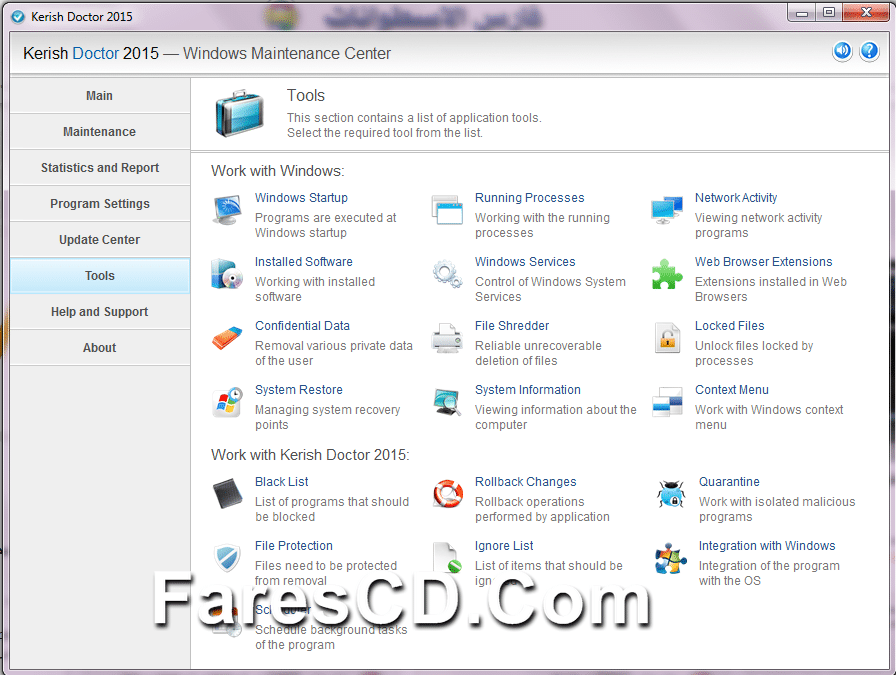Click the Installed Software disc icon
The width and height of the screenshot is (896, 675).
227,274
